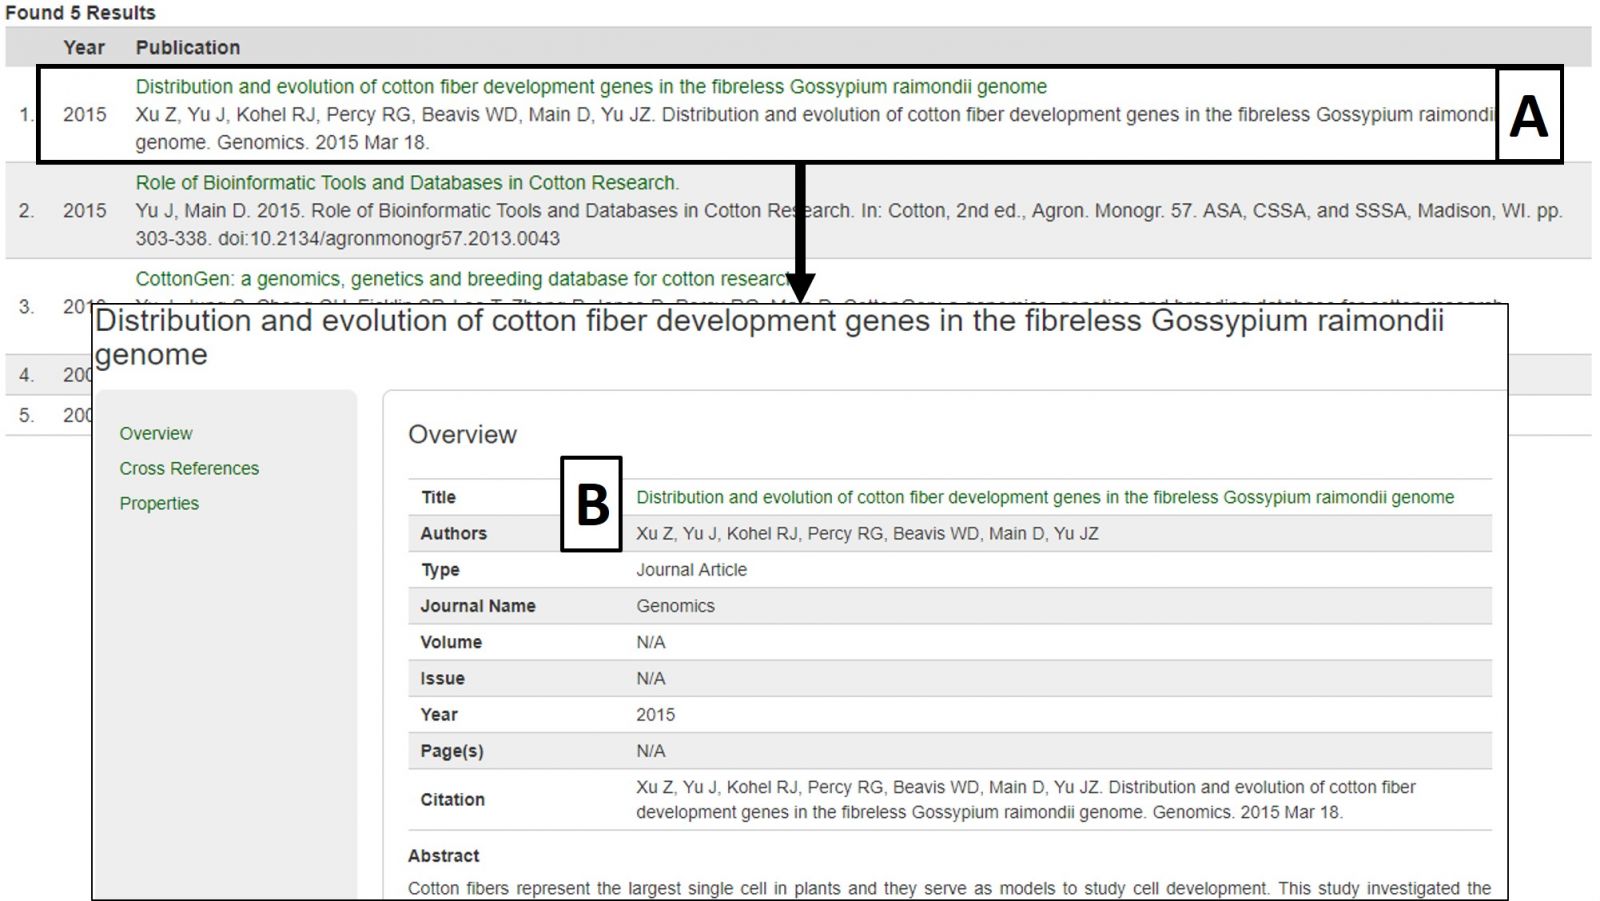Click the 'Type' row label
The height and width of the screenshot is (901, 1600).
pos(440,570)
